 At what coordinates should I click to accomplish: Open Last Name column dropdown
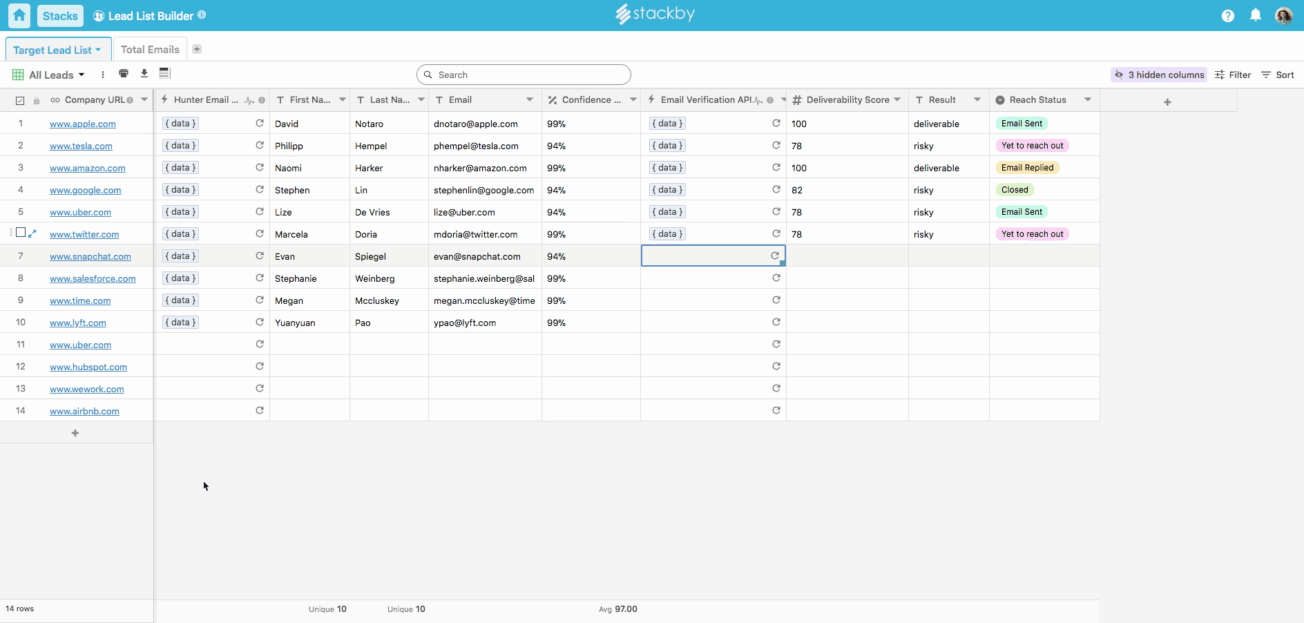(421, 100)
